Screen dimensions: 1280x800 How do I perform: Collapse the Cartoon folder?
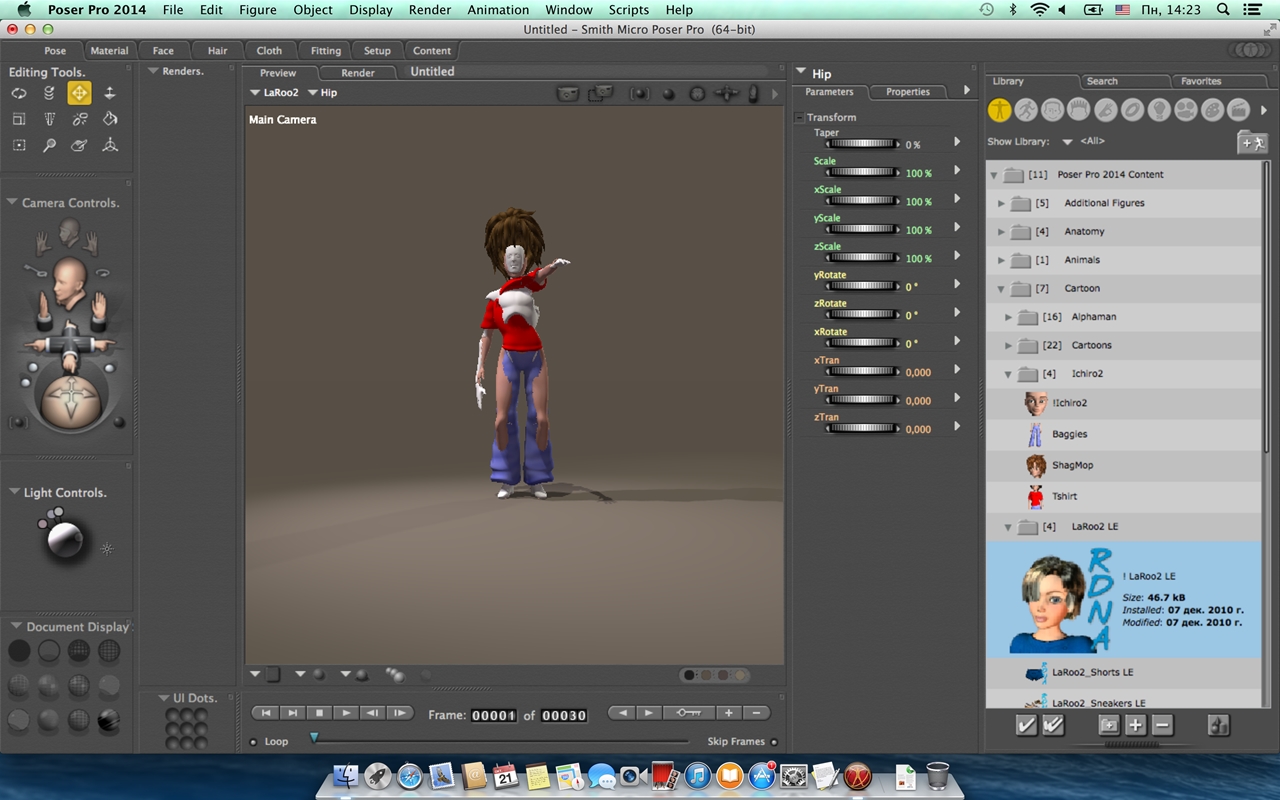[1001, 289]
